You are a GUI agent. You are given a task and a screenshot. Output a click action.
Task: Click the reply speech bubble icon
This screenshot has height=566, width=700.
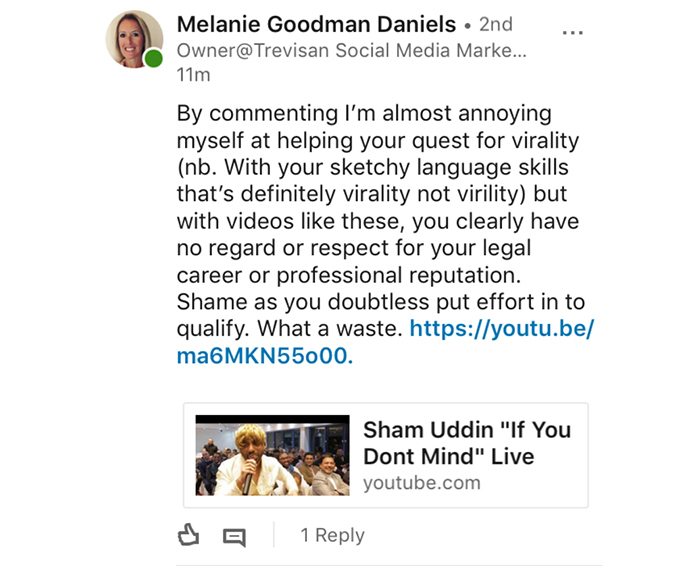click(234, 537)
